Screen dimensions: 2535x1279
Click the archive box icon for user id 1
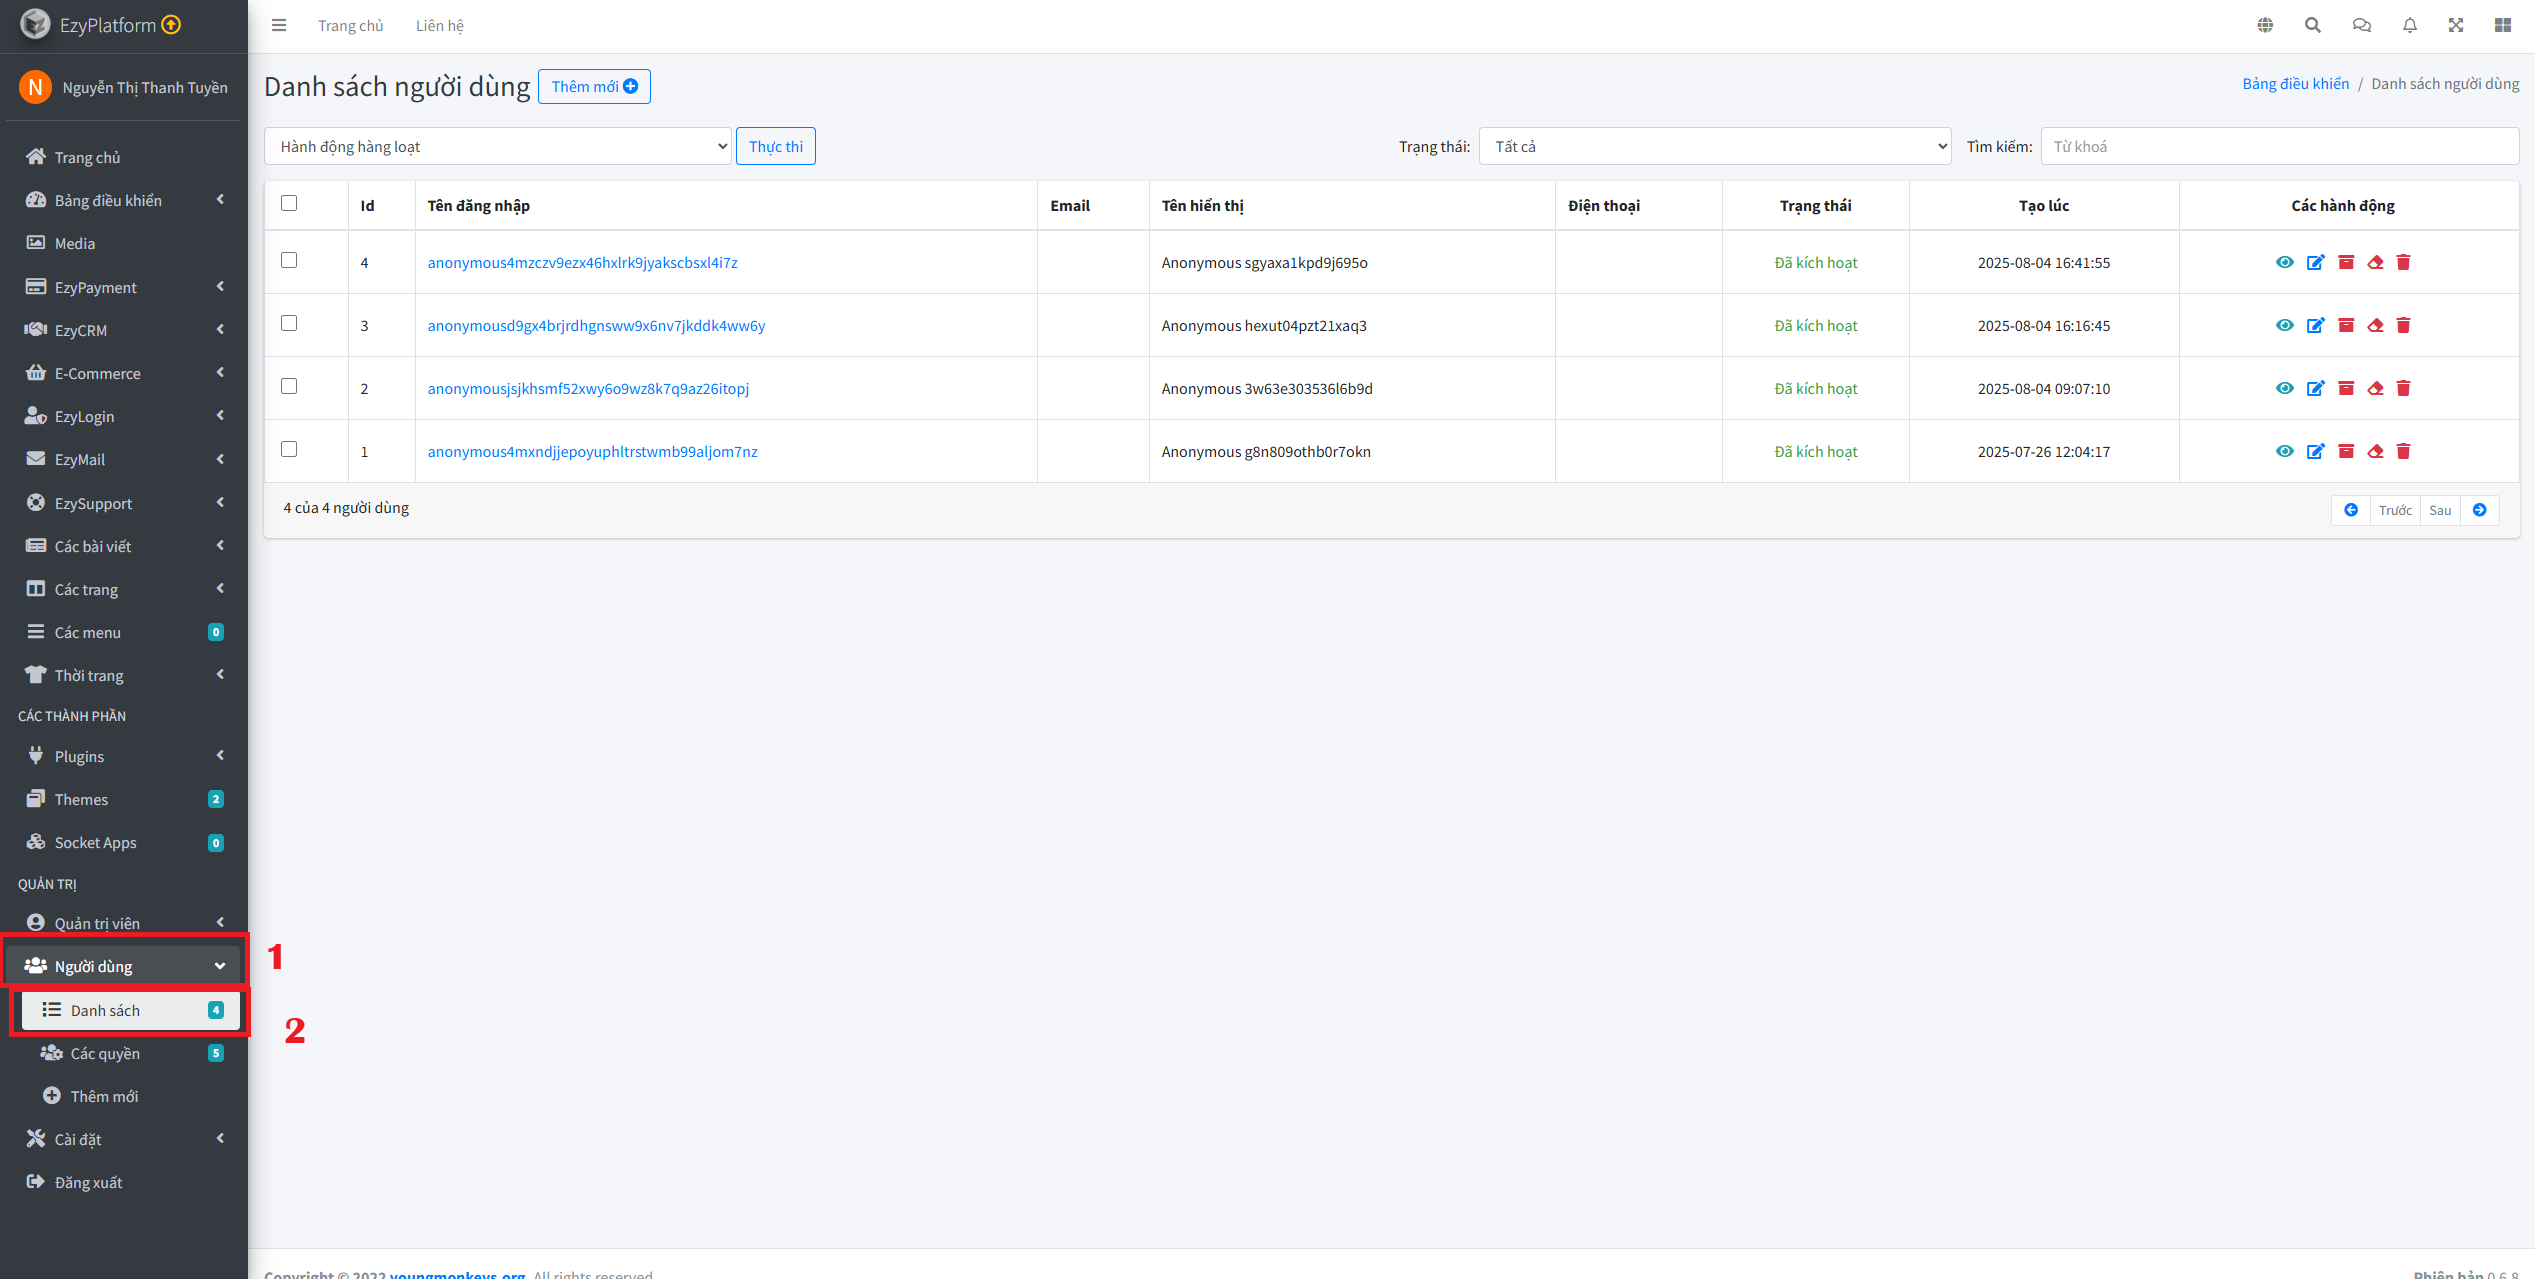coord(2346,452)
